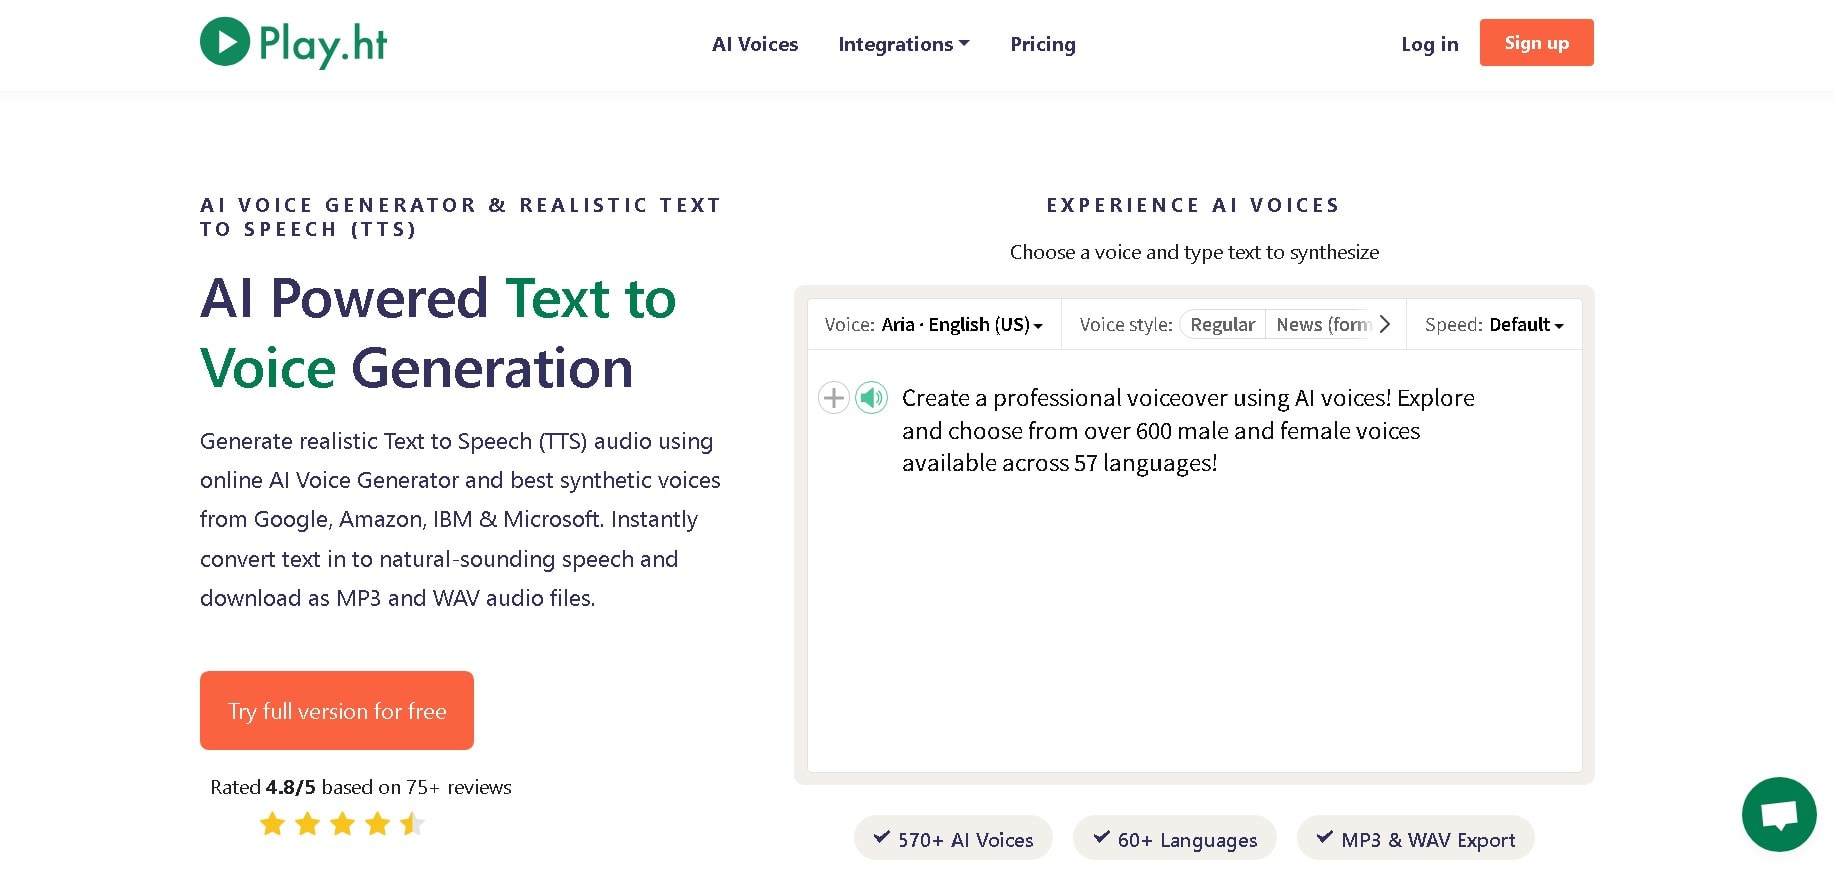1834x875 pixels.
Task: Click the 'AI Powered Text to Voice Generation' heading
Action: pyautogui.click(x=438, y=333)
